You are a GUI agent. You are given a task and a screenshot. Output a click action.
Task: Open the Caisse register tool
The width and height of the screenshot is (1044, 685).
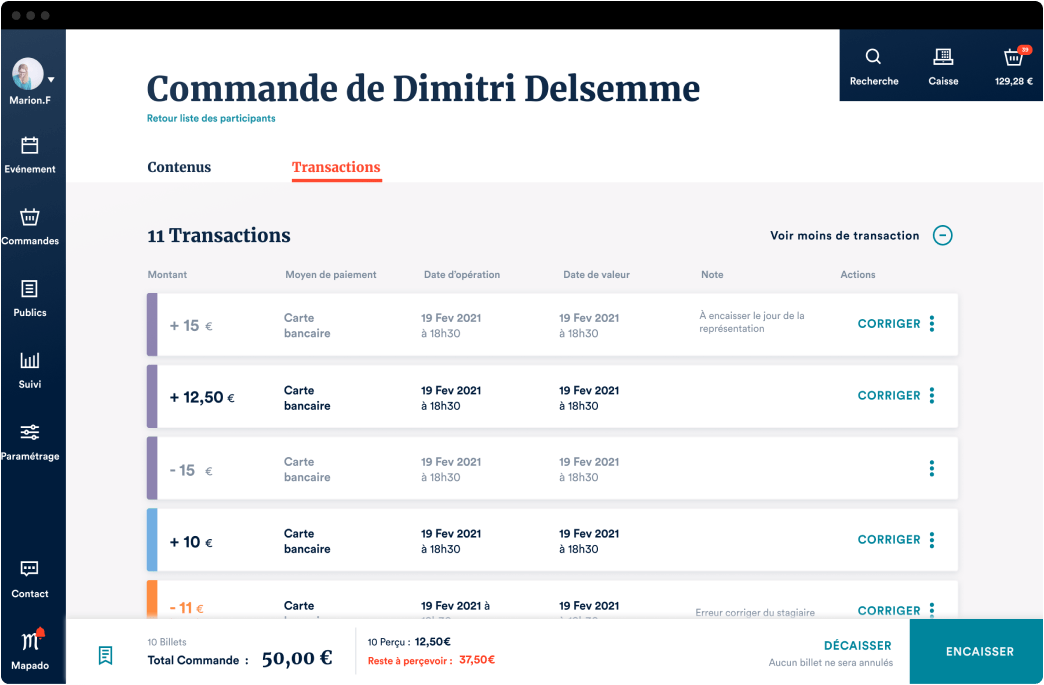click(942, 64)
